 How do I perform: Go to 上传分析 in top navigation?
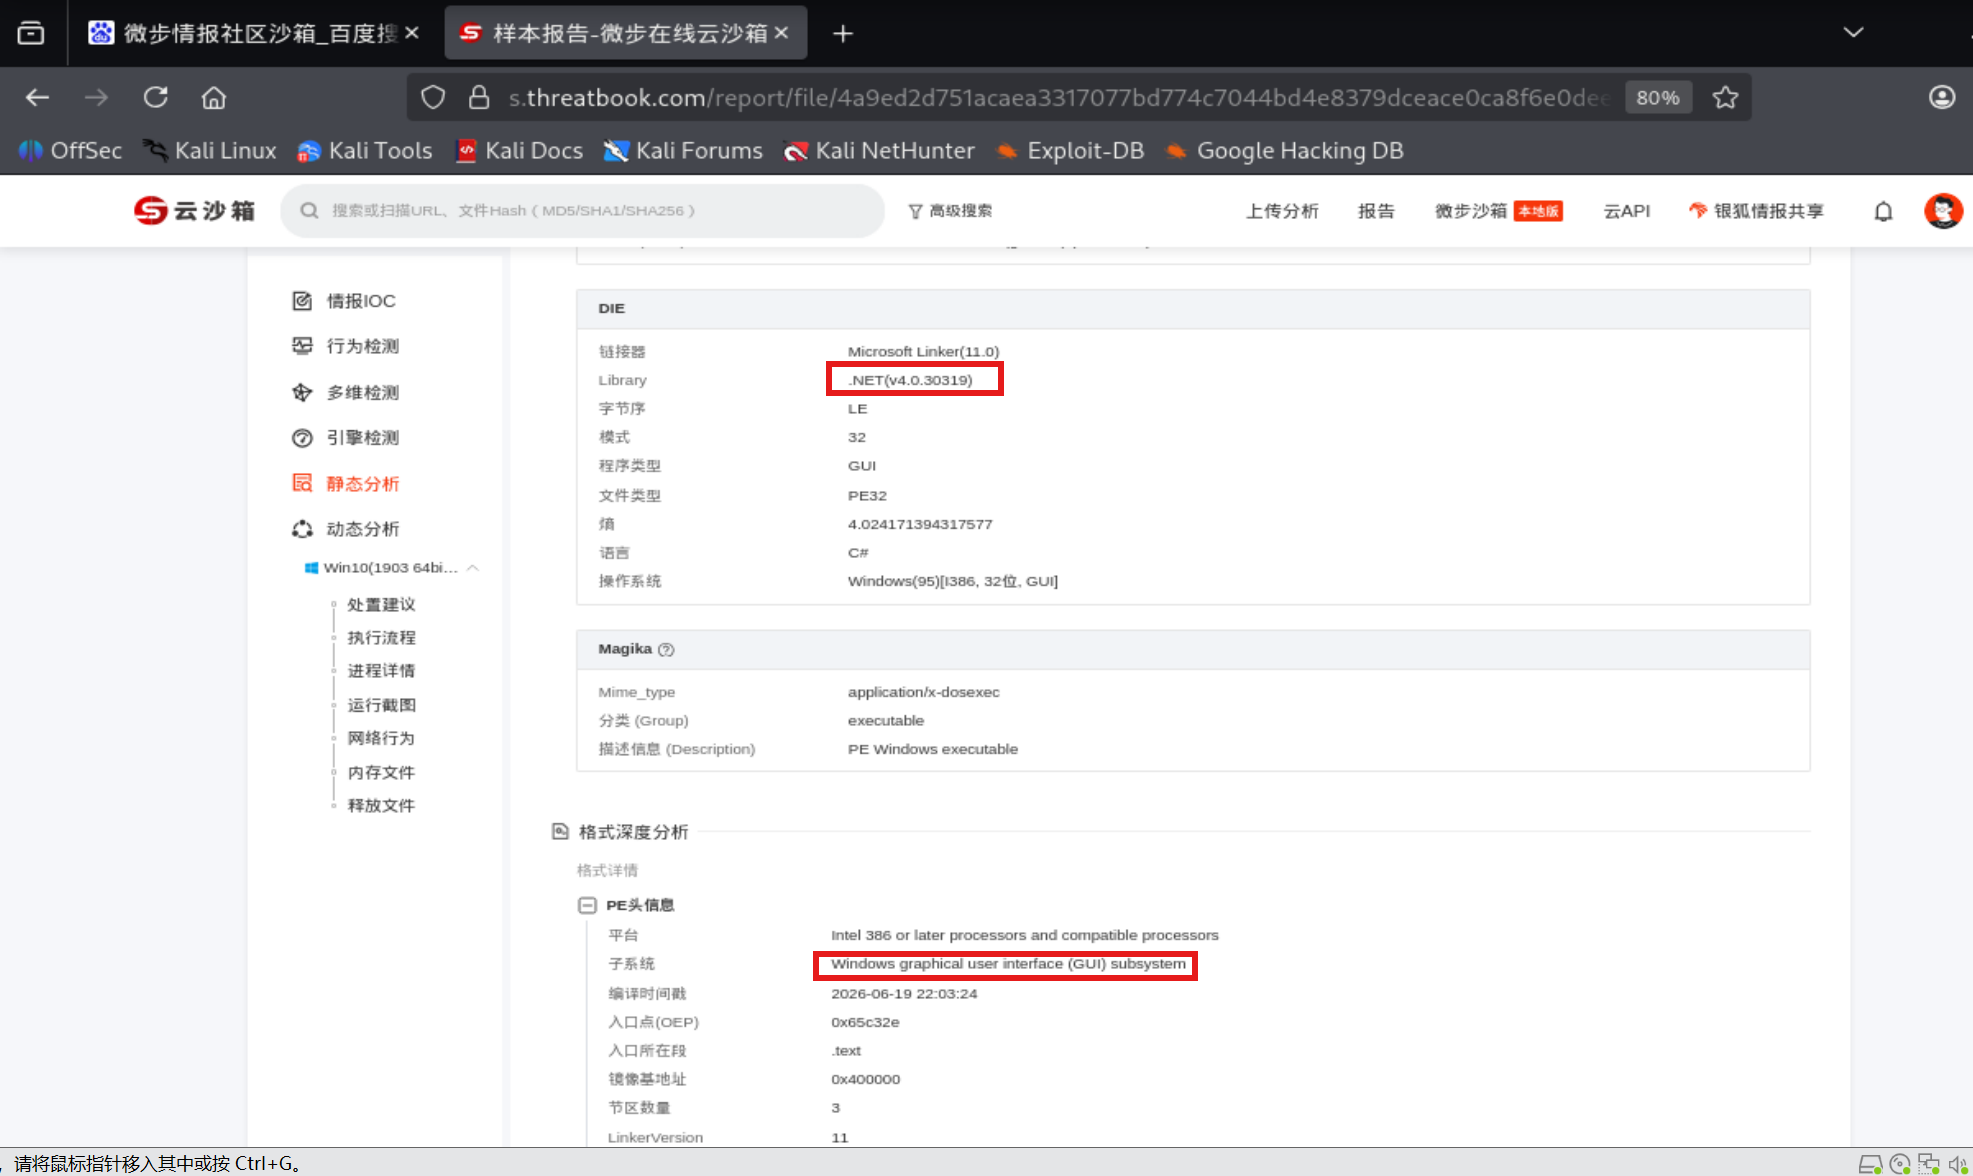1281,211
